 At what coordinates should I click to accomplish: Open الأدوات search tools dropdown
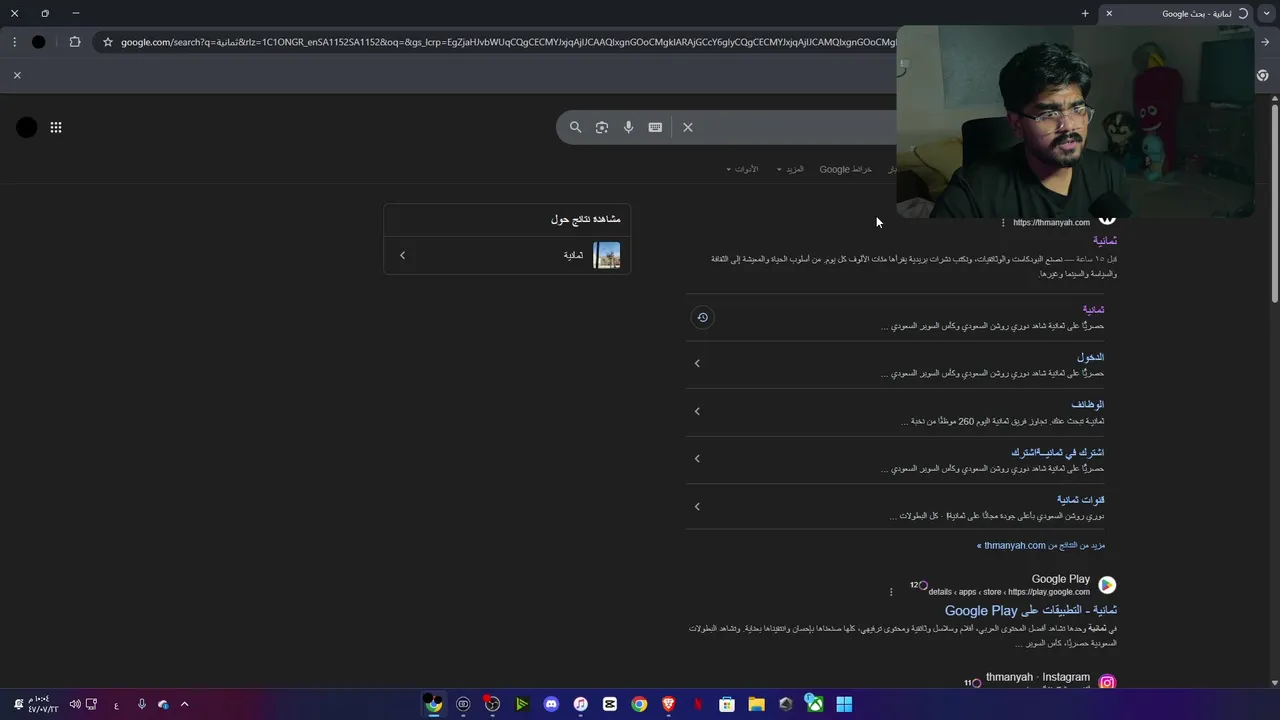[742, 169]
